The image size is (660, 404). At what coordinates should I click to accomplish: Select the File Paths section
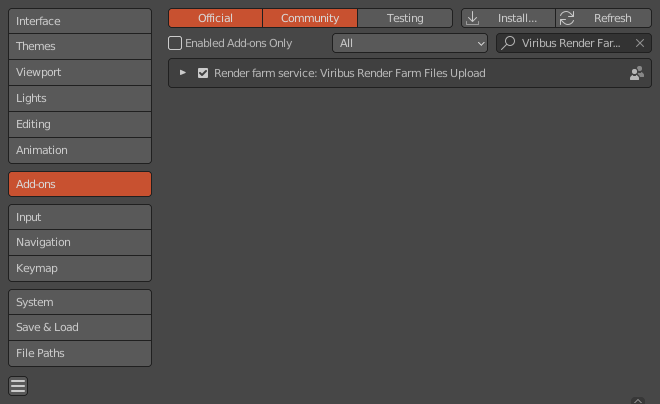click(x=80, y=353)
